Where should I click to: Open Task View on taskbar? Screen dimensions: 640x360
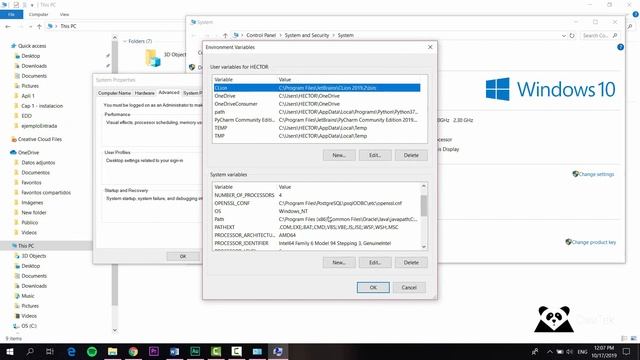(50, 351)
